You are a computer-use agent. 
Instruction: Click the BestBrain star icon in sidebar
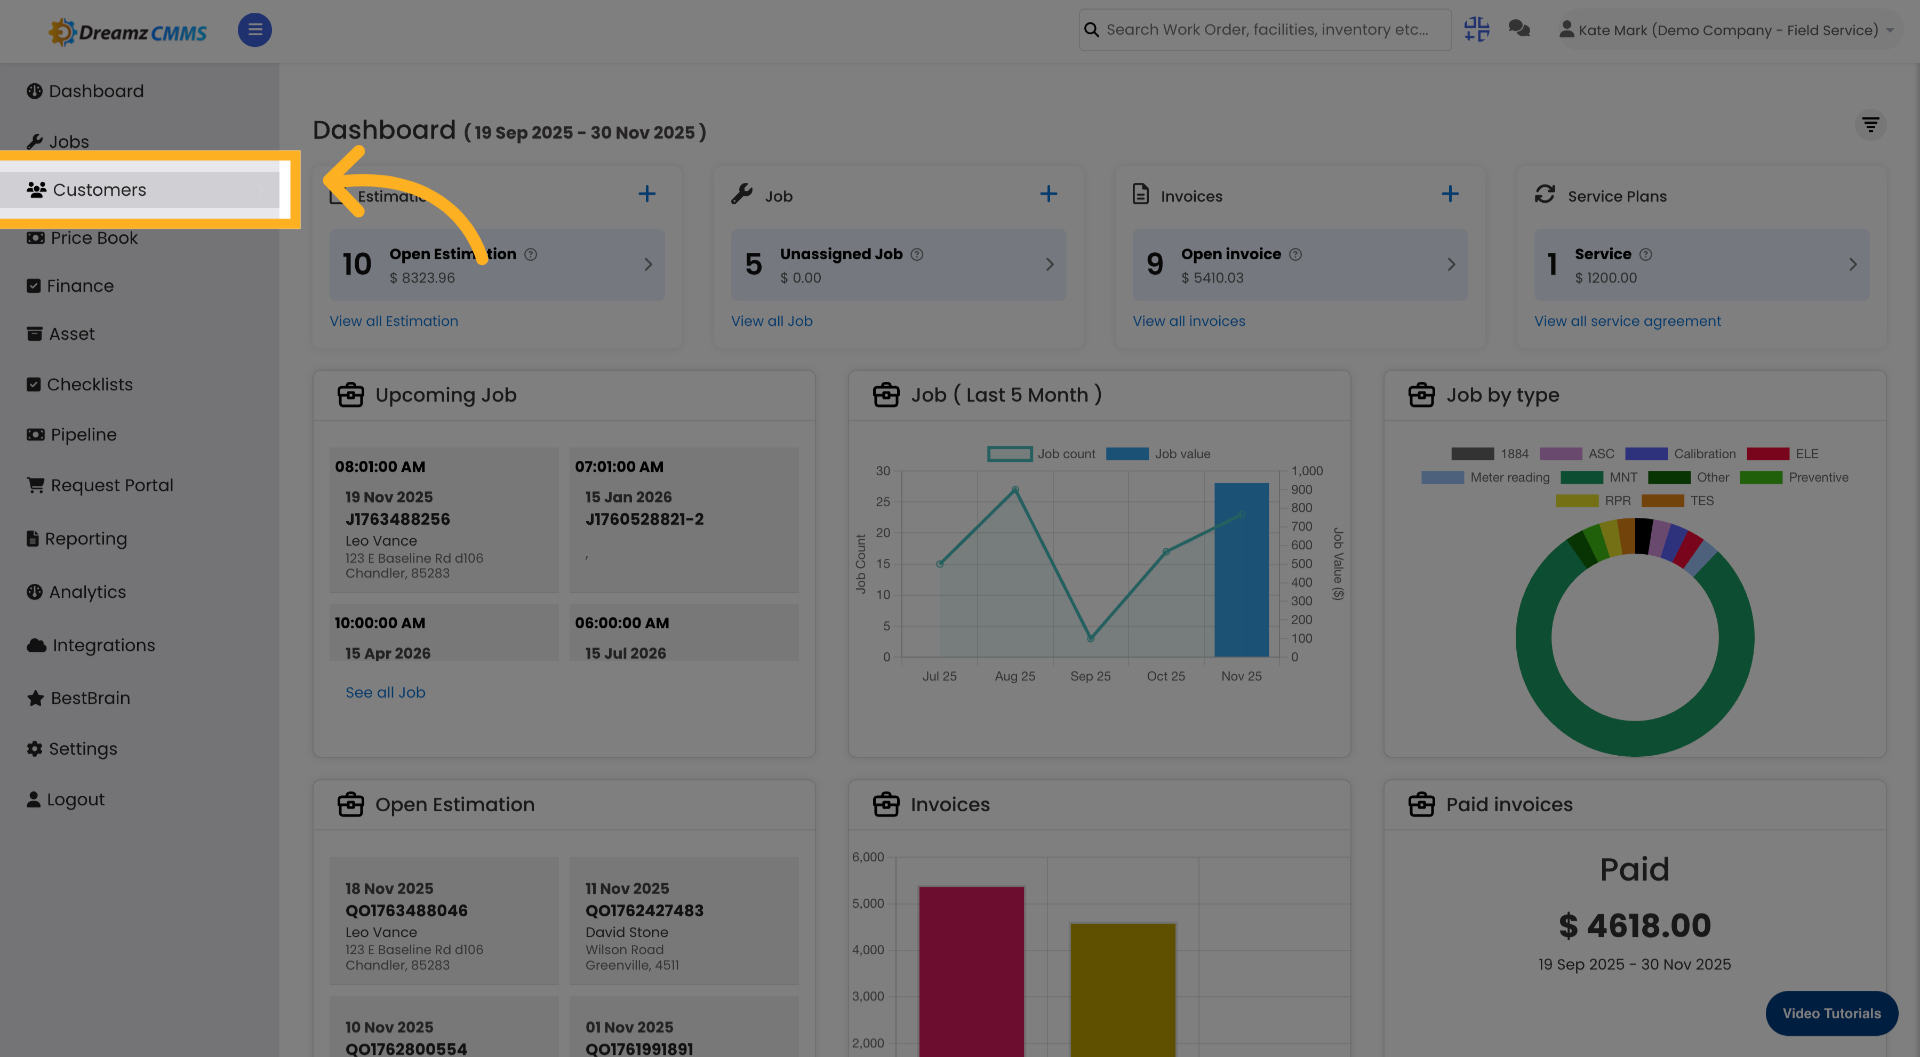pyautogui.click(x=34, y=697)
